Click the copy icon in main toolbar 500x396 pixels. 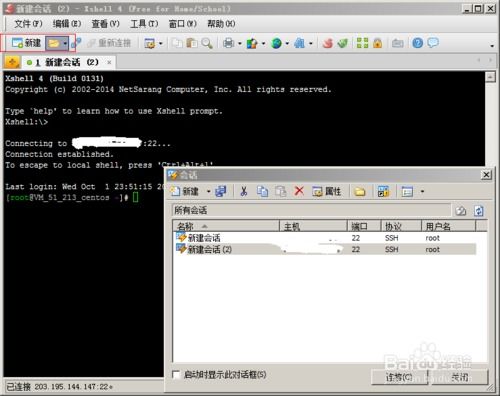tap(177, 43)
